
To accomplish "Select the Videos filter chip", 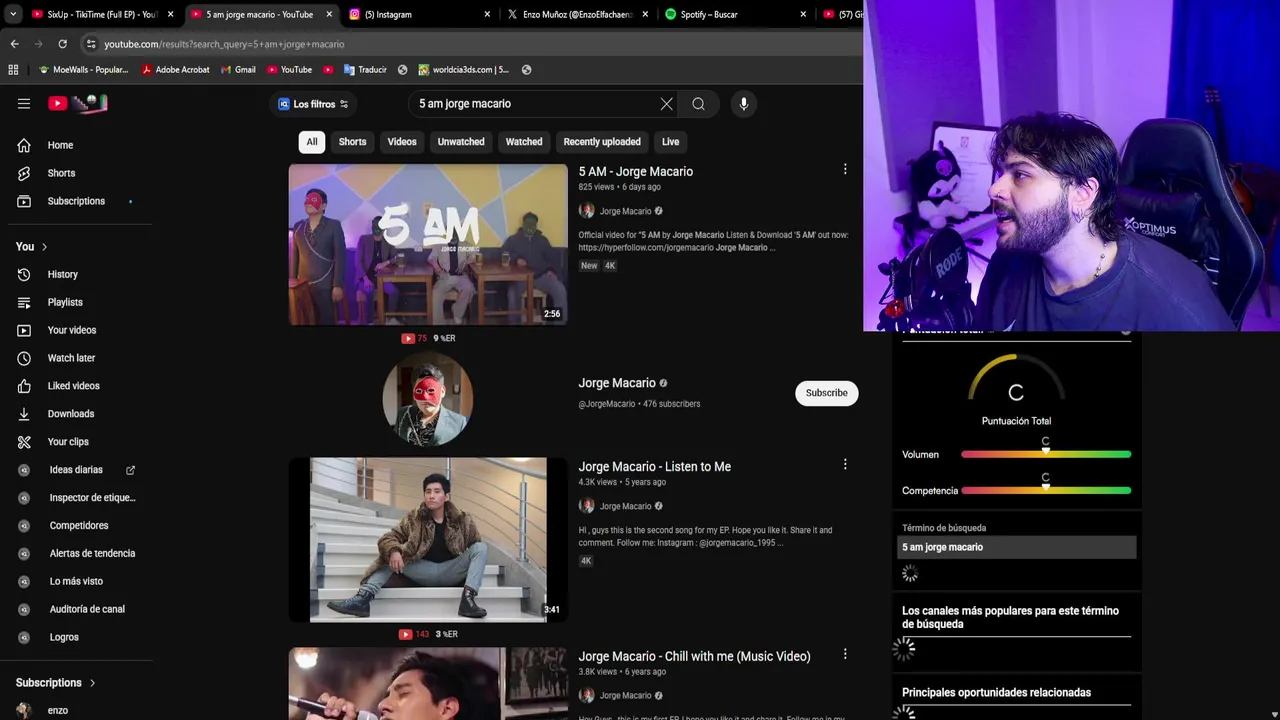I will pyautogui.click(x=402, y=142).
